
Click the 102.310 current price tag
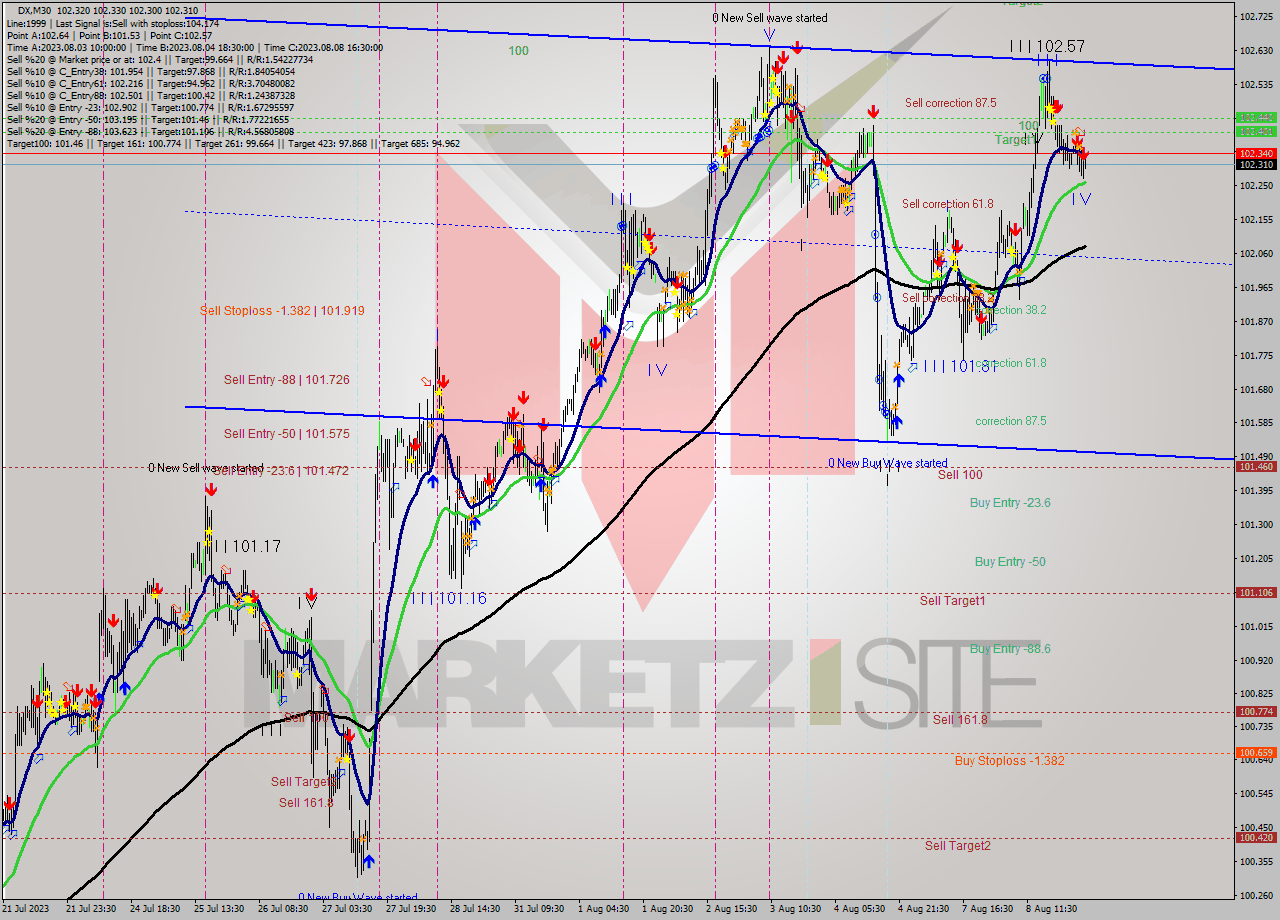coord(1255,164)
